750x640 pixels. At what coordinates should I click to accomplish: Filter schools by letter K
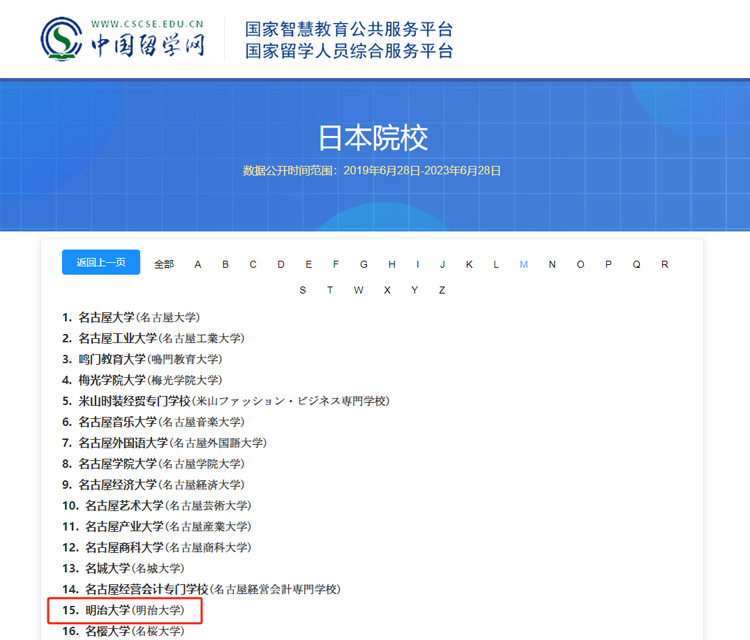tap(469, 264)
